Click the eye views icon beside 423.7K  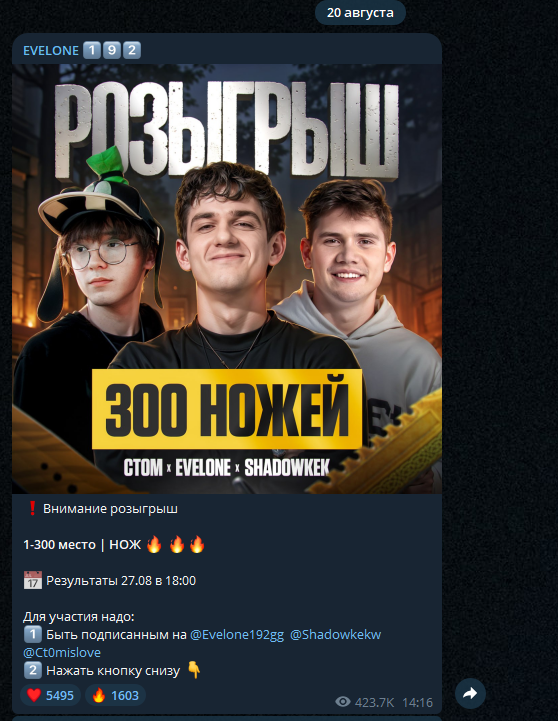coord(342,702)
